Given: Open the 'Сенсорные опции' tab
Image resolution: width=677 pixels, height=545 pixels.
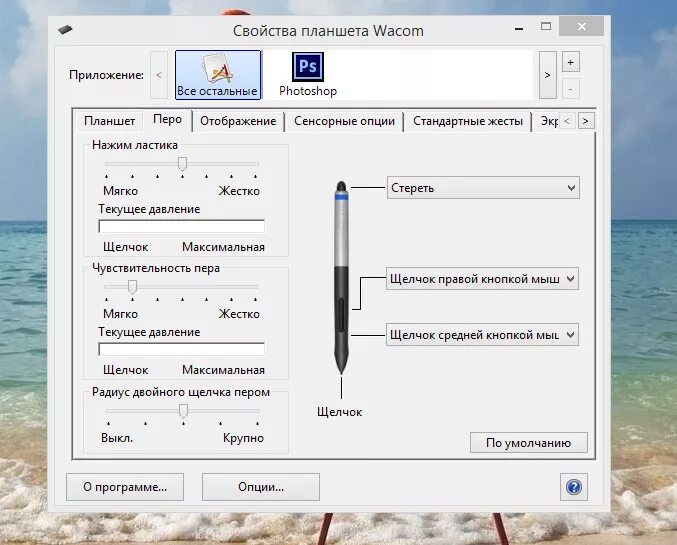Looking at the screenshot, I should click(344, 121).
